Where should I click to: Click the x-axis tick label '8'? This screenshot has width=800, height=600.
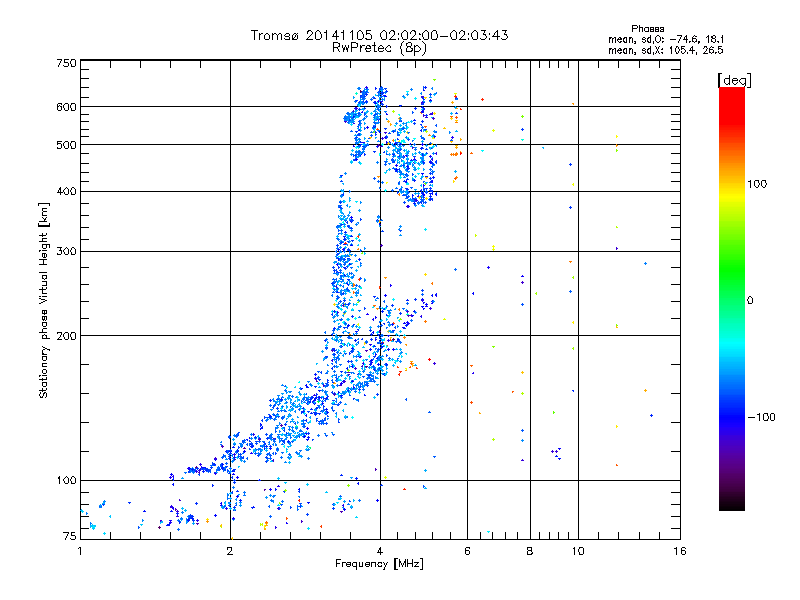coord(530,551)
